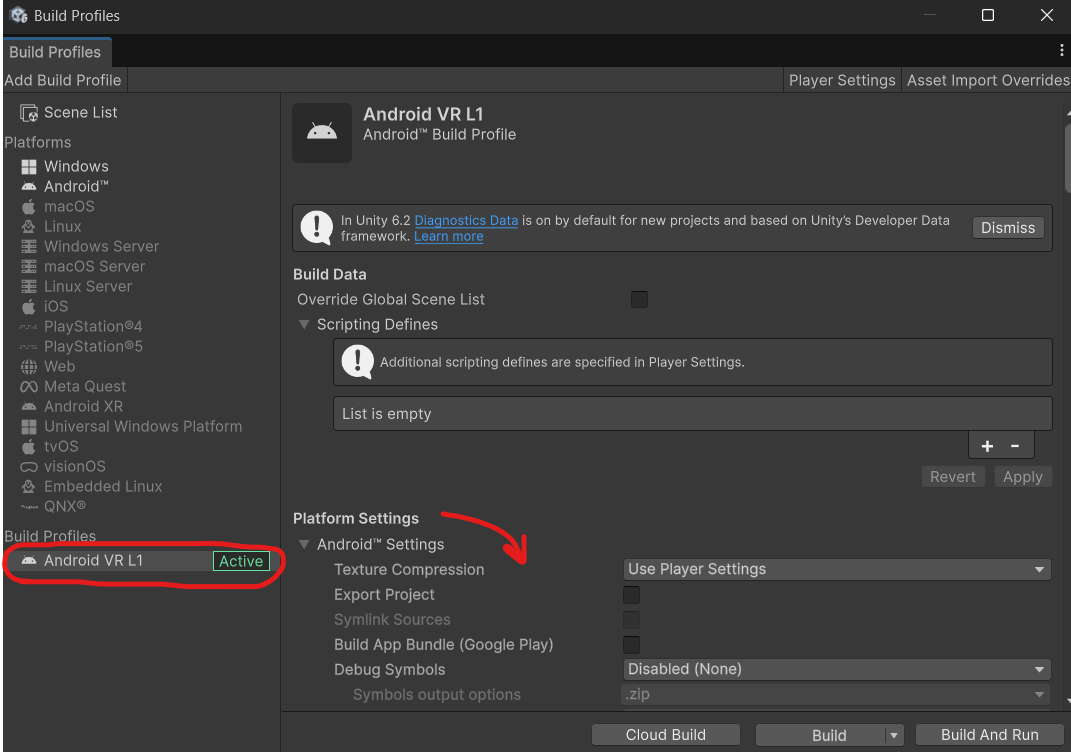Select the Android VR L1 build profile
1071x752 pixels.
93,561
